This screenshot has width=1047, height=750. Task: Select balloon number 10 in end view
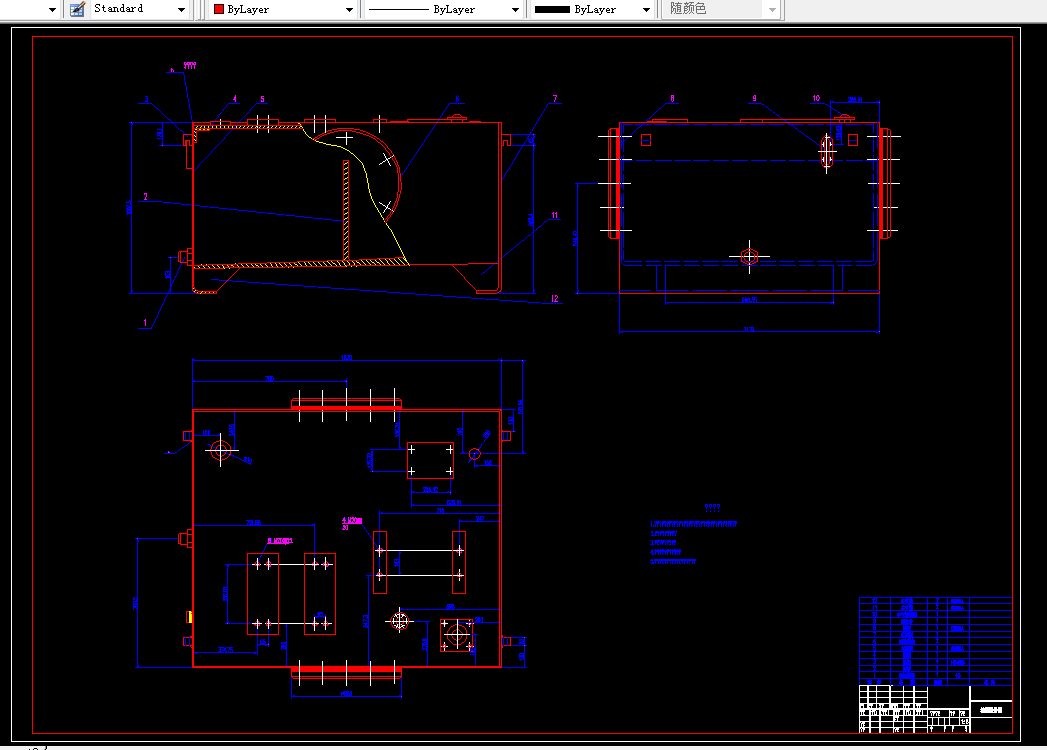click(816, 98)
